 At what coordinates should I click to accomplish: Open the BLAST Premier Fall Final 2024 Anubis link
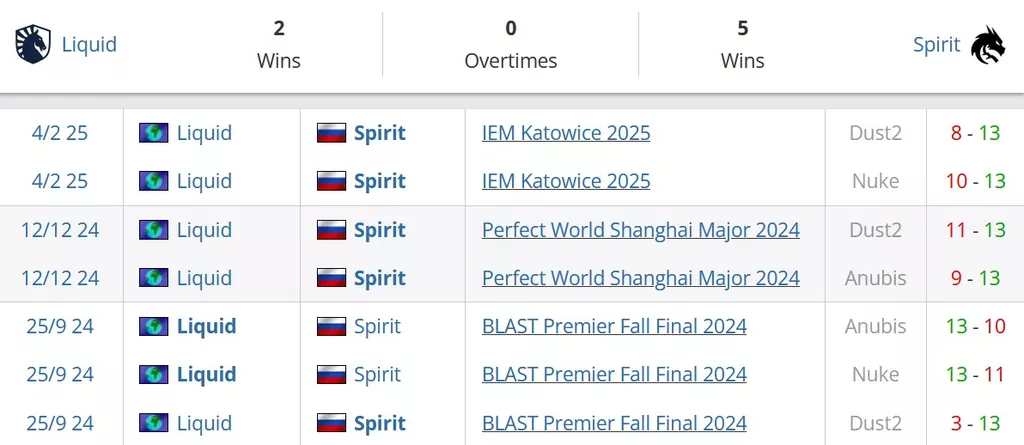(615, 326)
